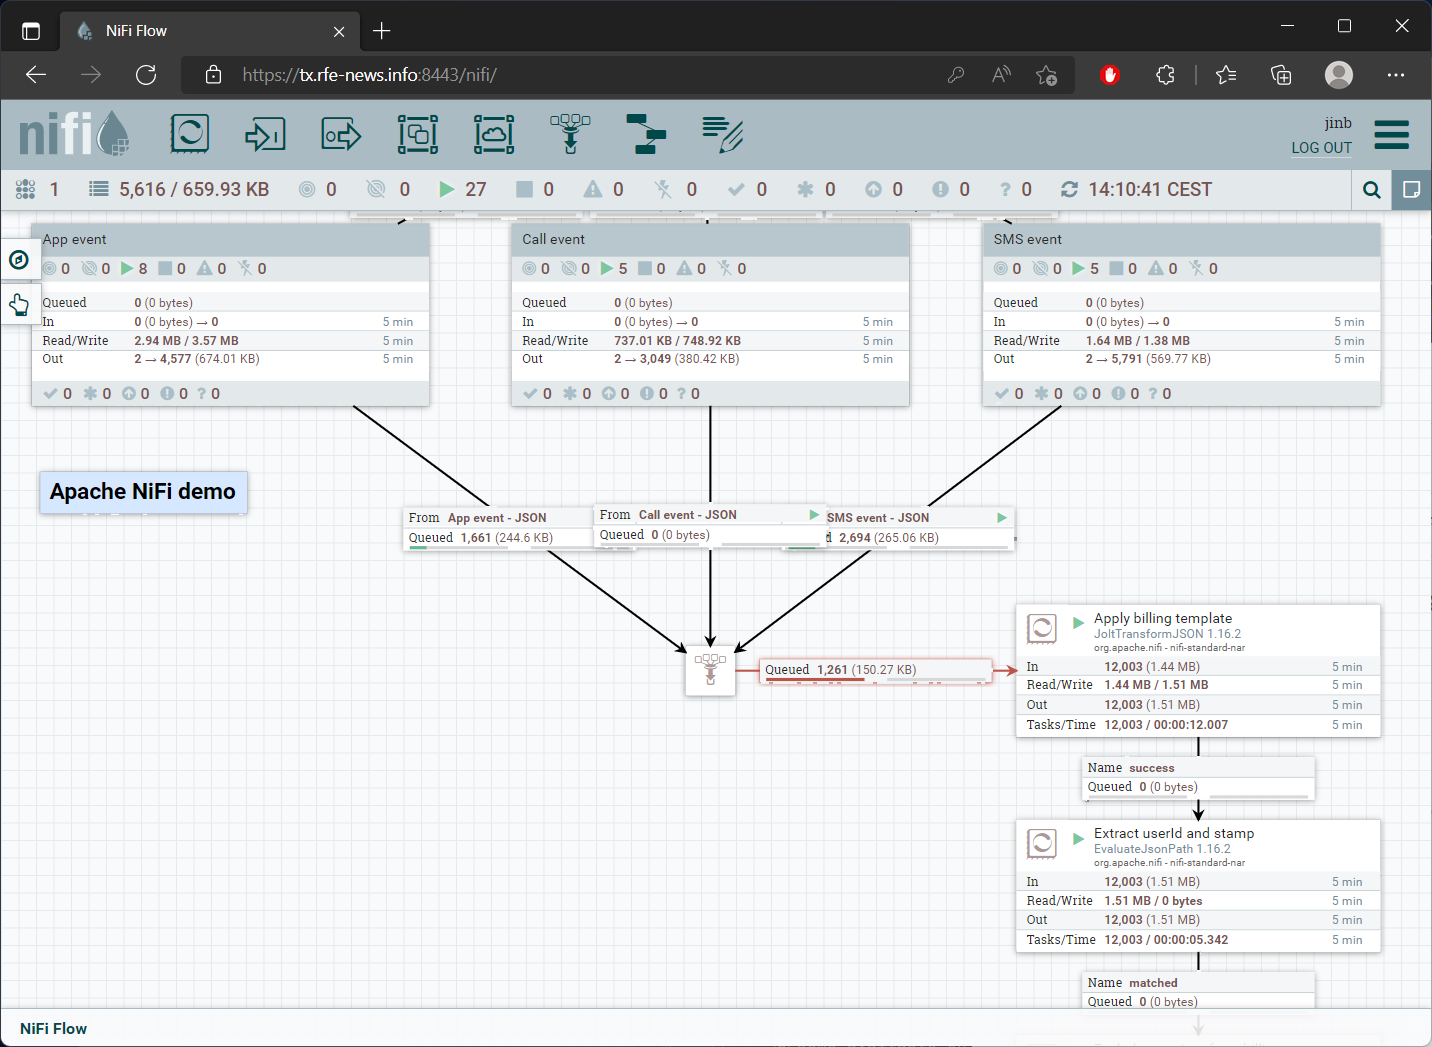Image resolution: width=1432 pixels, height=1047 pixels.
Task: Select the Apache NiFi demo label
Action: pyautogui.click(x=143, y=492)
